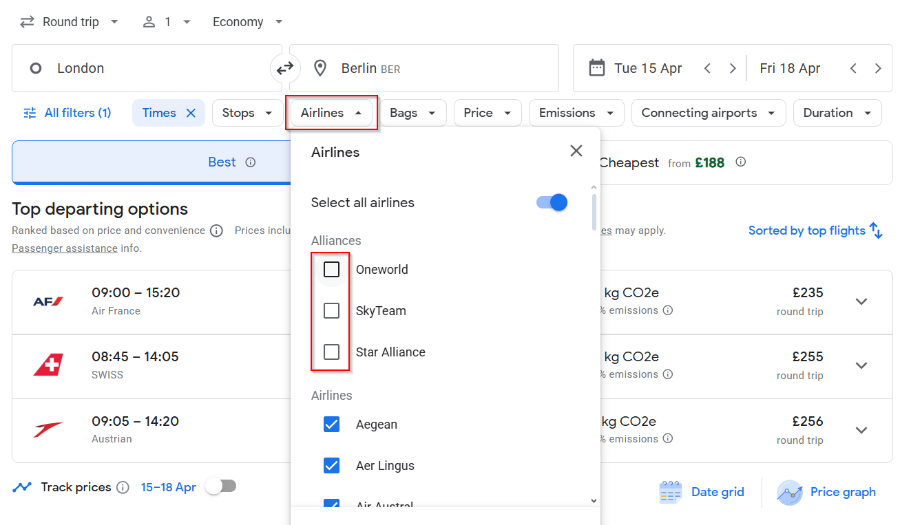The width and height of the screenshot is (900, 525).
Task: Open the Round trip dropdown
Action: point(69,22)
